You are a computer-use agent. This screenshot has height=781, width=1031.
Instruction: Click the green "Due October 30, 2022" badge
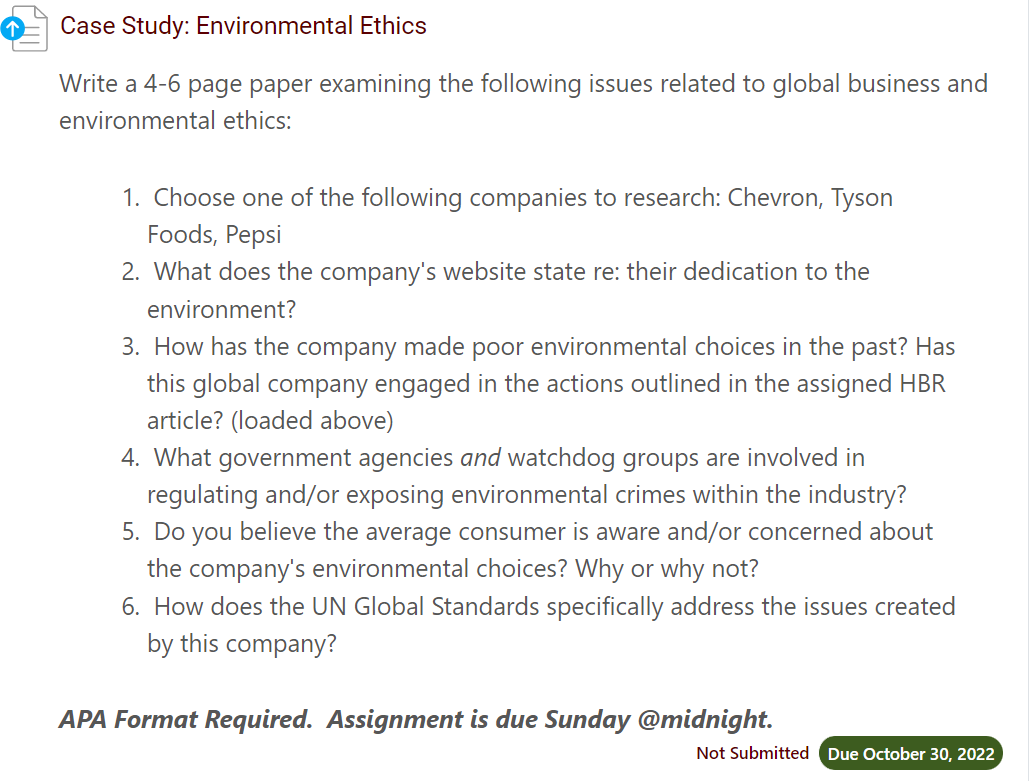coord(911,753)
